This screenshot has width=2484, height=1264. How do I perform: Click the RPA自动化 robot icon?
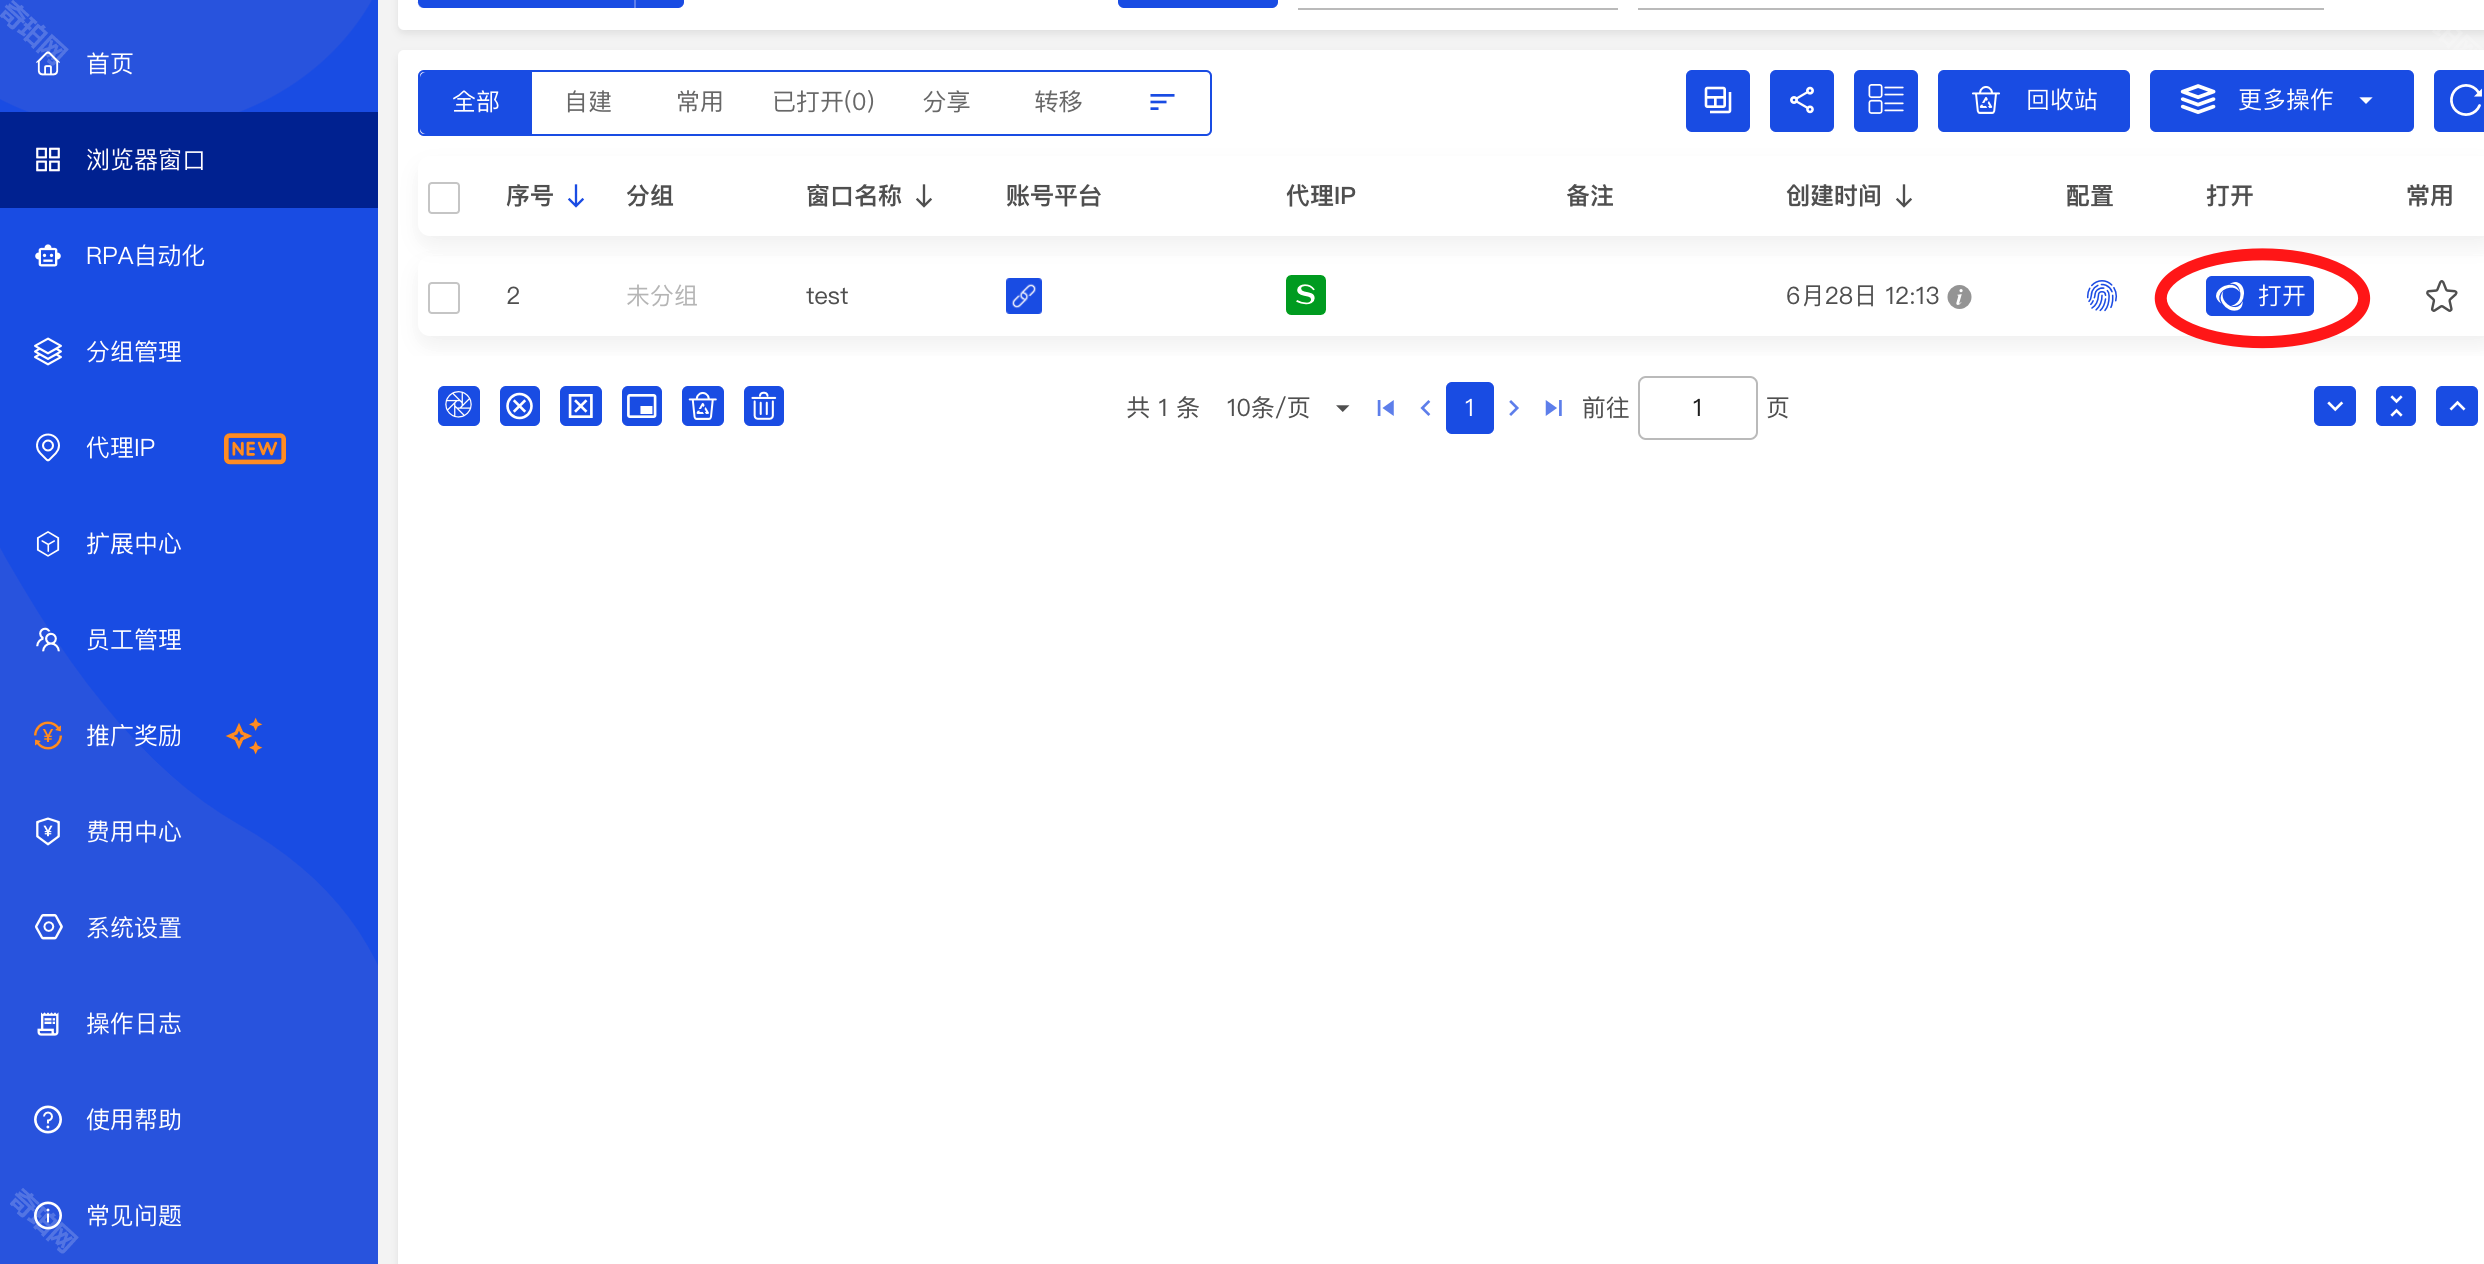click(48, 256)
